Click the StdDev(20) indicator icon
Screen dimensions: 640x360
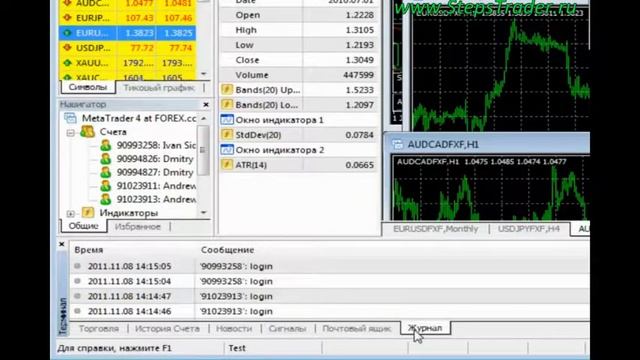pos(227,135)
